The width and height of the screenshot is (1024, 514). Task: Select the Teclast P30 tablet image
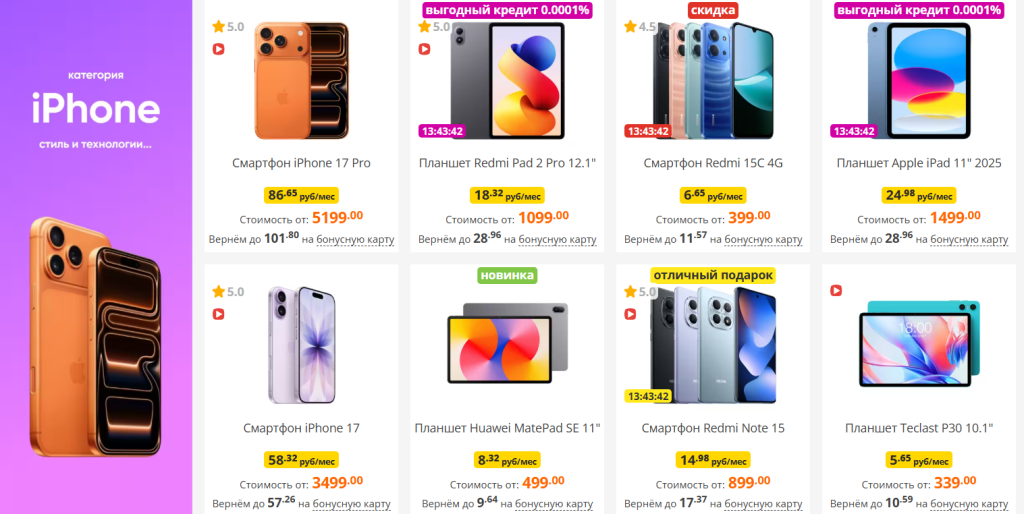pos(919,344)
